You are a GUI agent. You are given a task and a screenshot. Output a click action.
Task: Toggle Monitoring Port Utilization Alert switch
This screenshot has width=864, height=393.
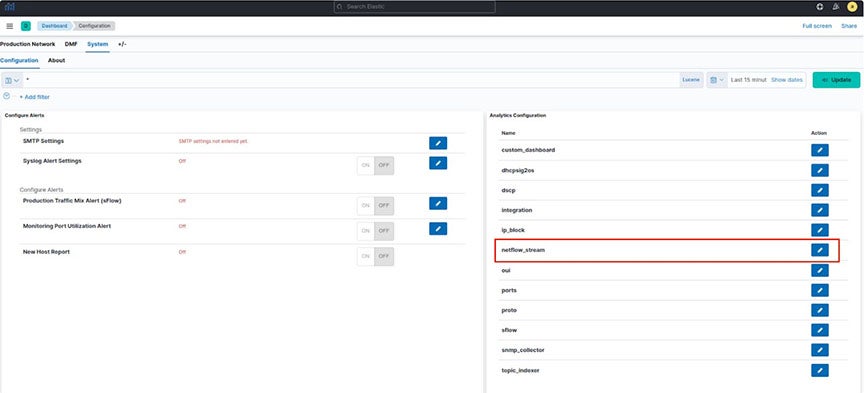[x=375, y=231]
